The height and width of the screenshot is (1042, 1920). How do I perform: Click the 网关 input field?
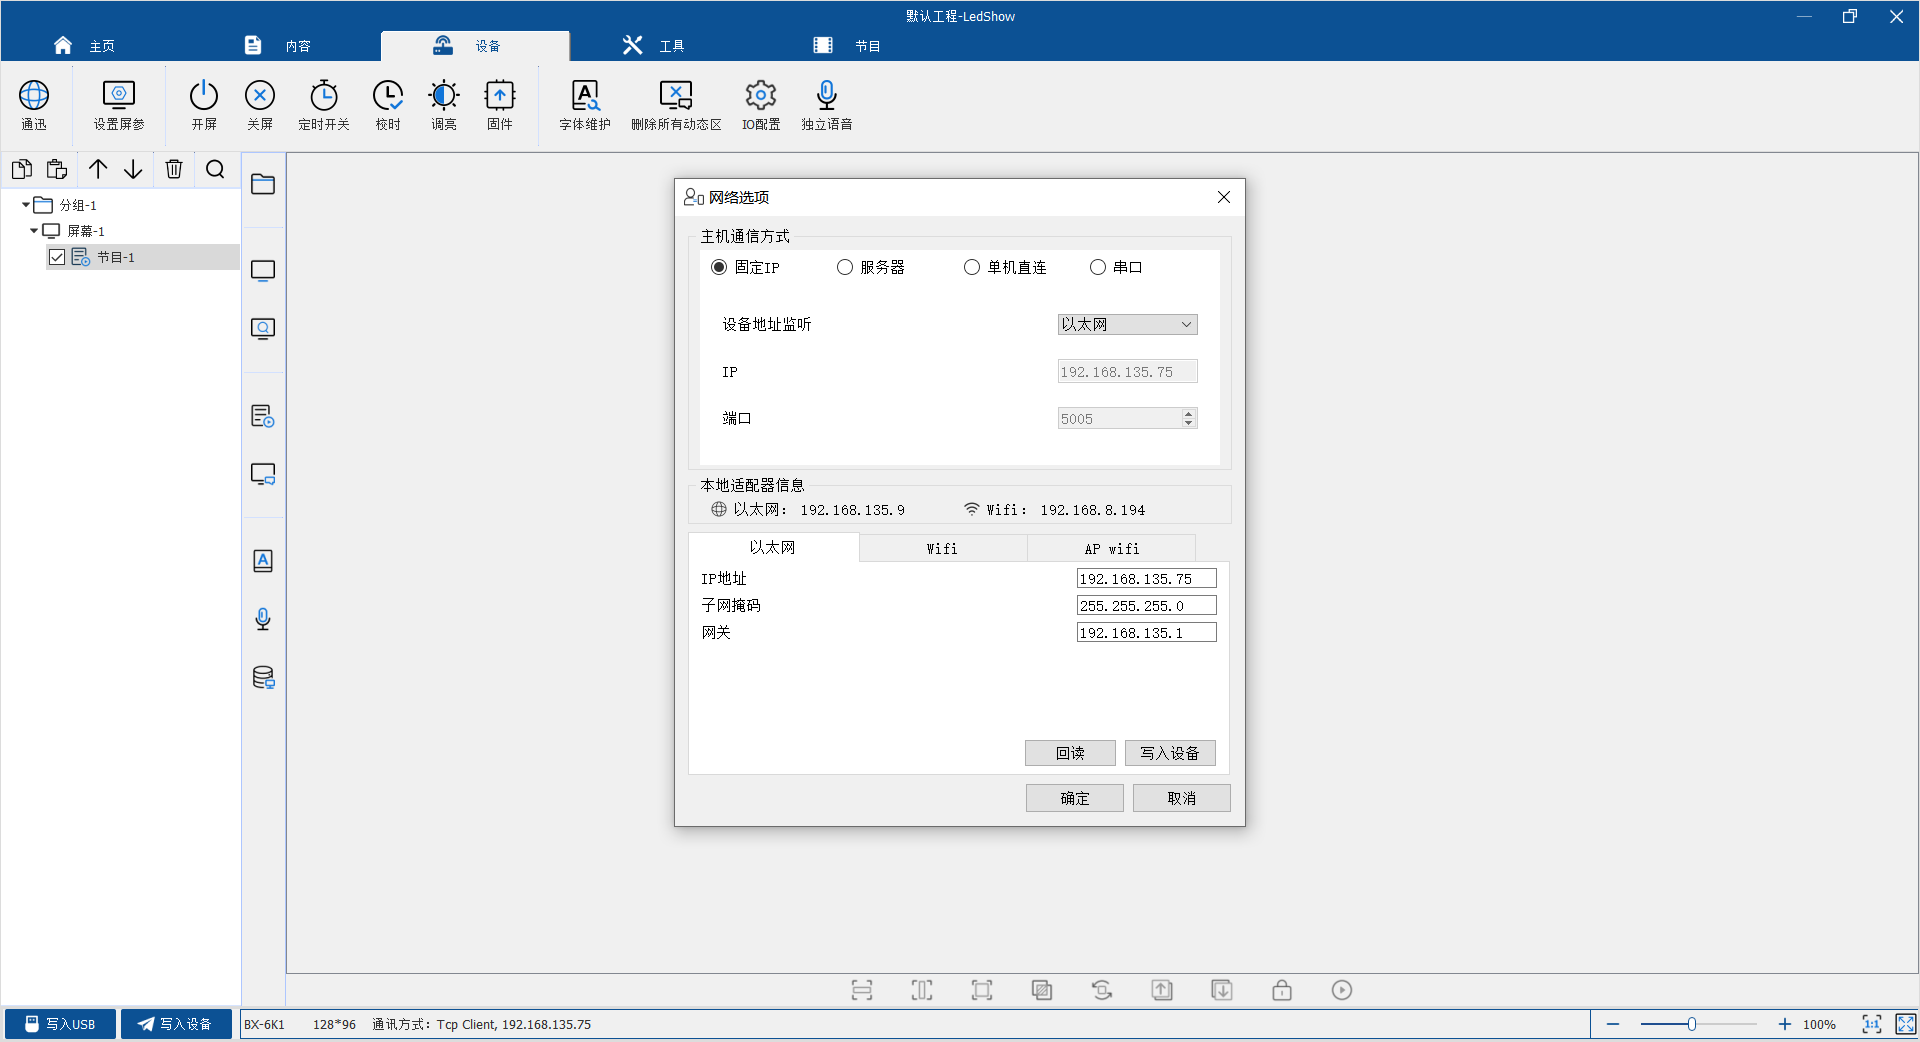point(1146,632)
